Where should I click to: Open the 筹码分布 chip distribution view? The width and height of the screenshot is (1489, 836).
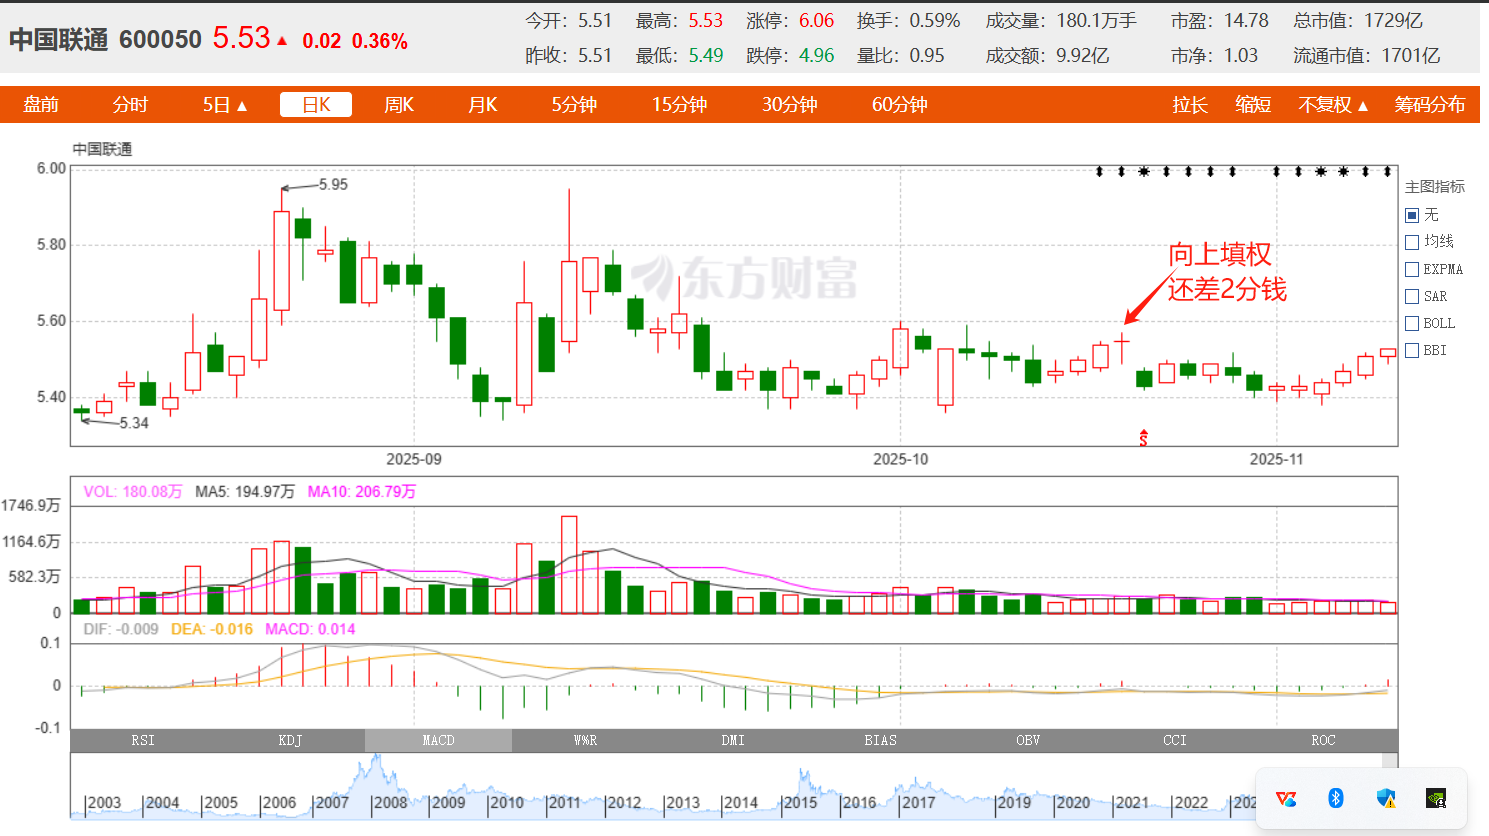pyautogui.click(x=1430, y=105)
